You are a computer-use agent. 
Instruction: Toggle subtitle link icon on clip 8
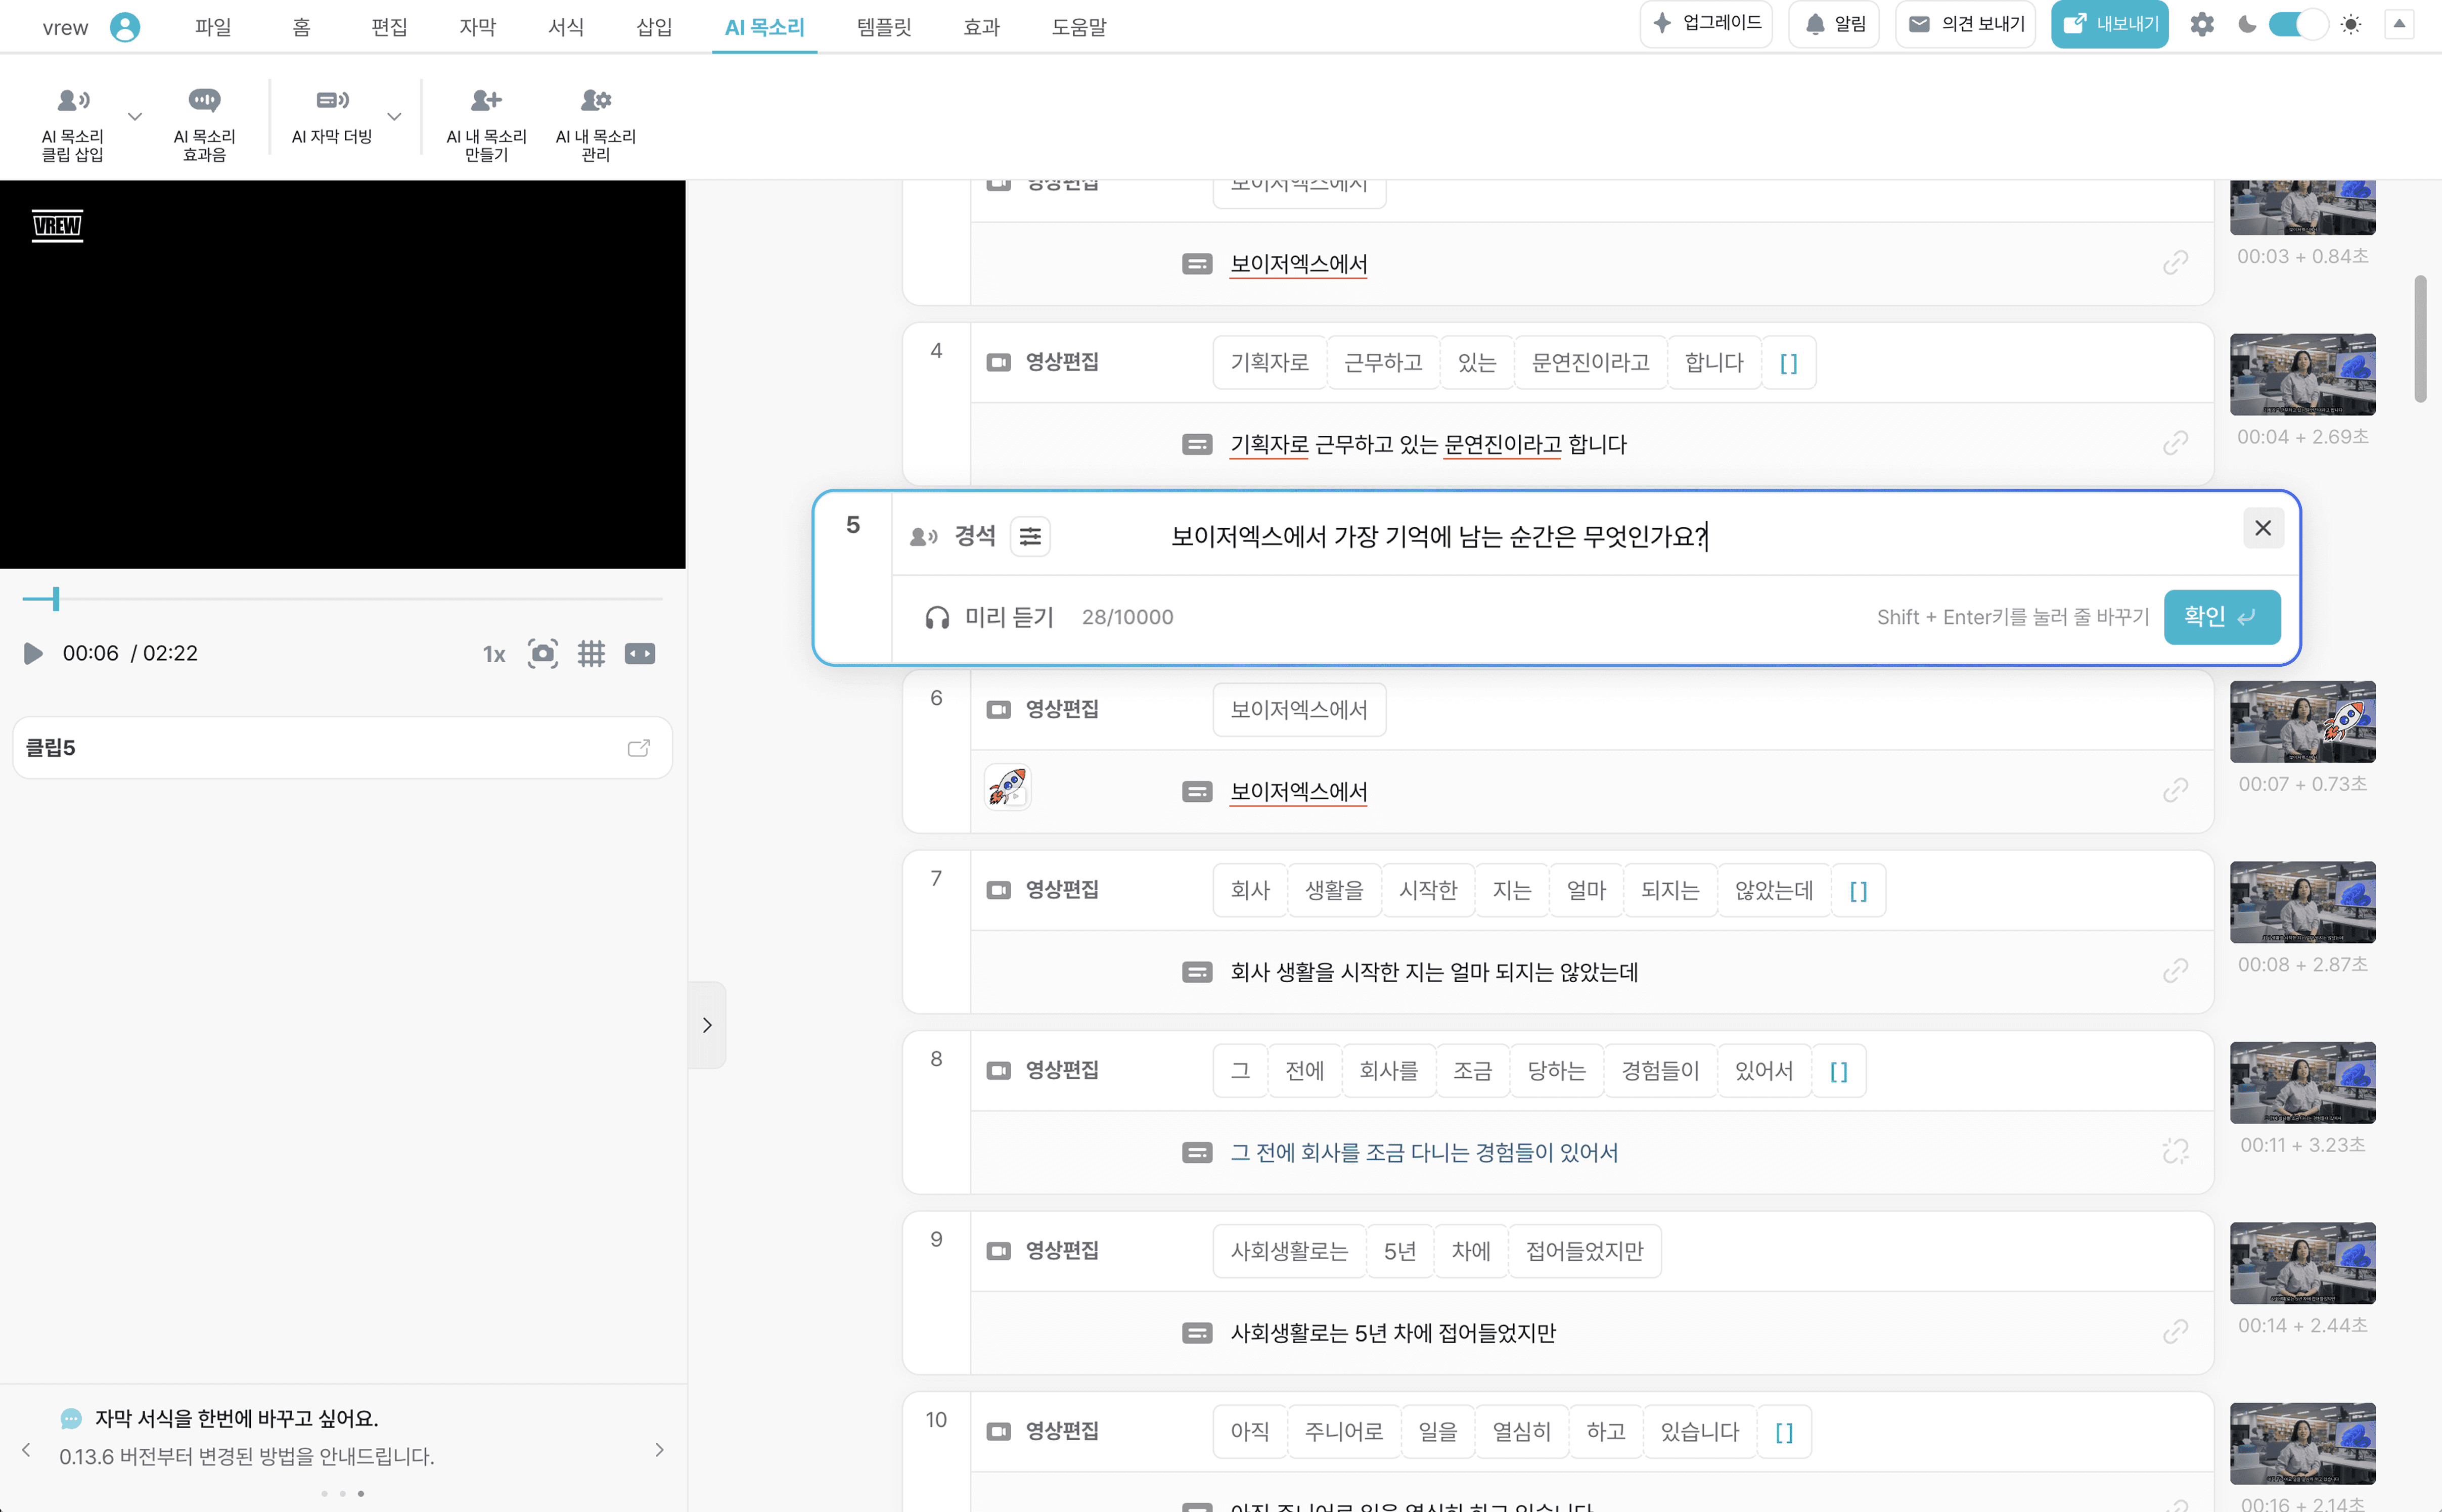click(x=2175, y=1152)
